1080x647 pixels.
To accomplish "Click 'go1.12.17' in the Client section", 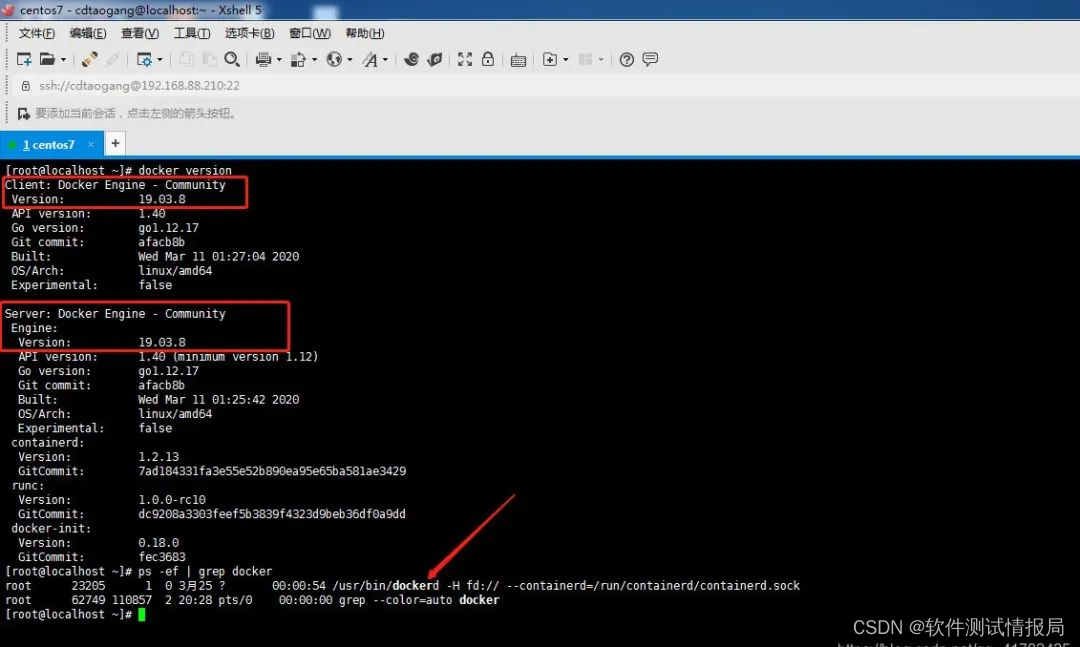I will click(x=168, y=227).
